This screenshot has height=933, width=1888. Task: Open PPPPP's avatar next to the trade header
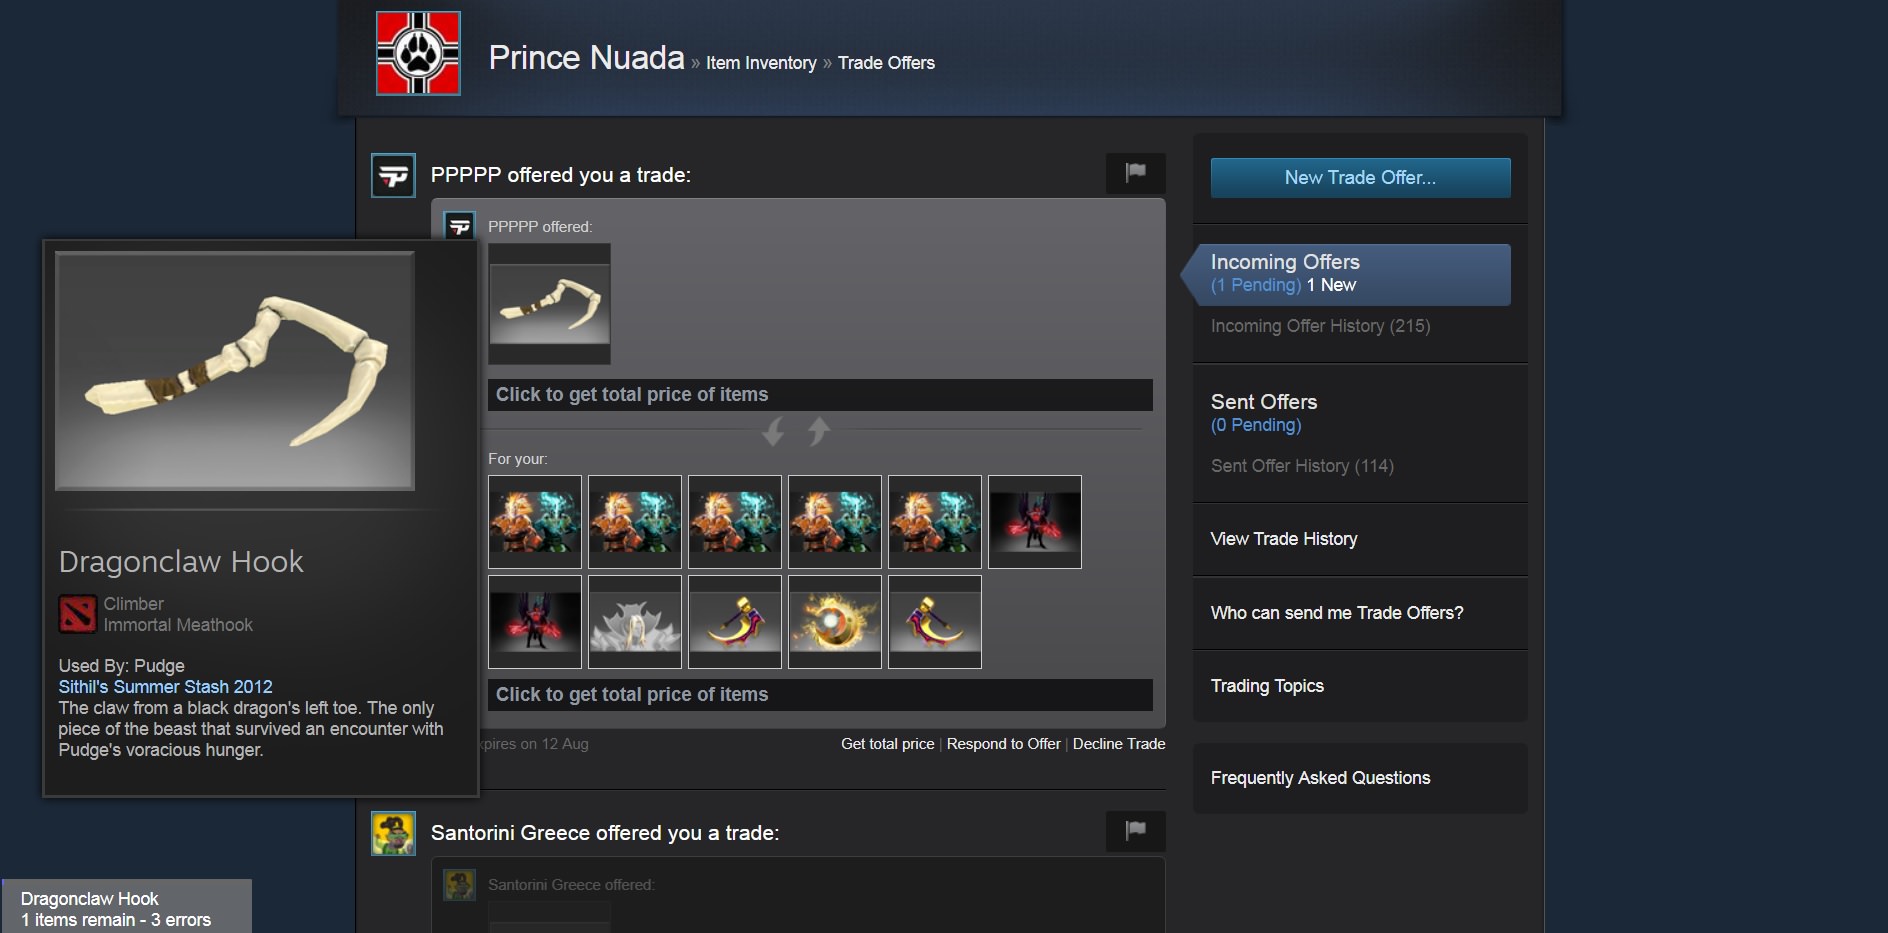click(x=393, y=175)
